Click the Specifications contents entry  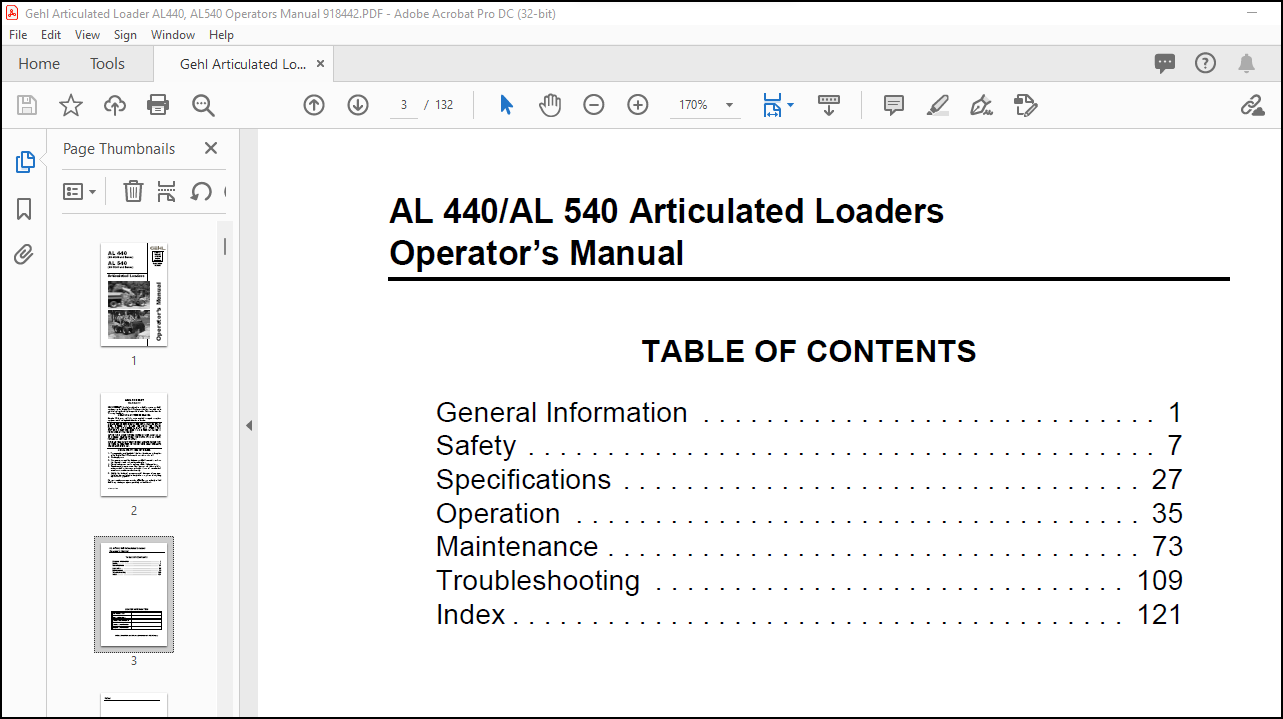[x=809, y=480]
